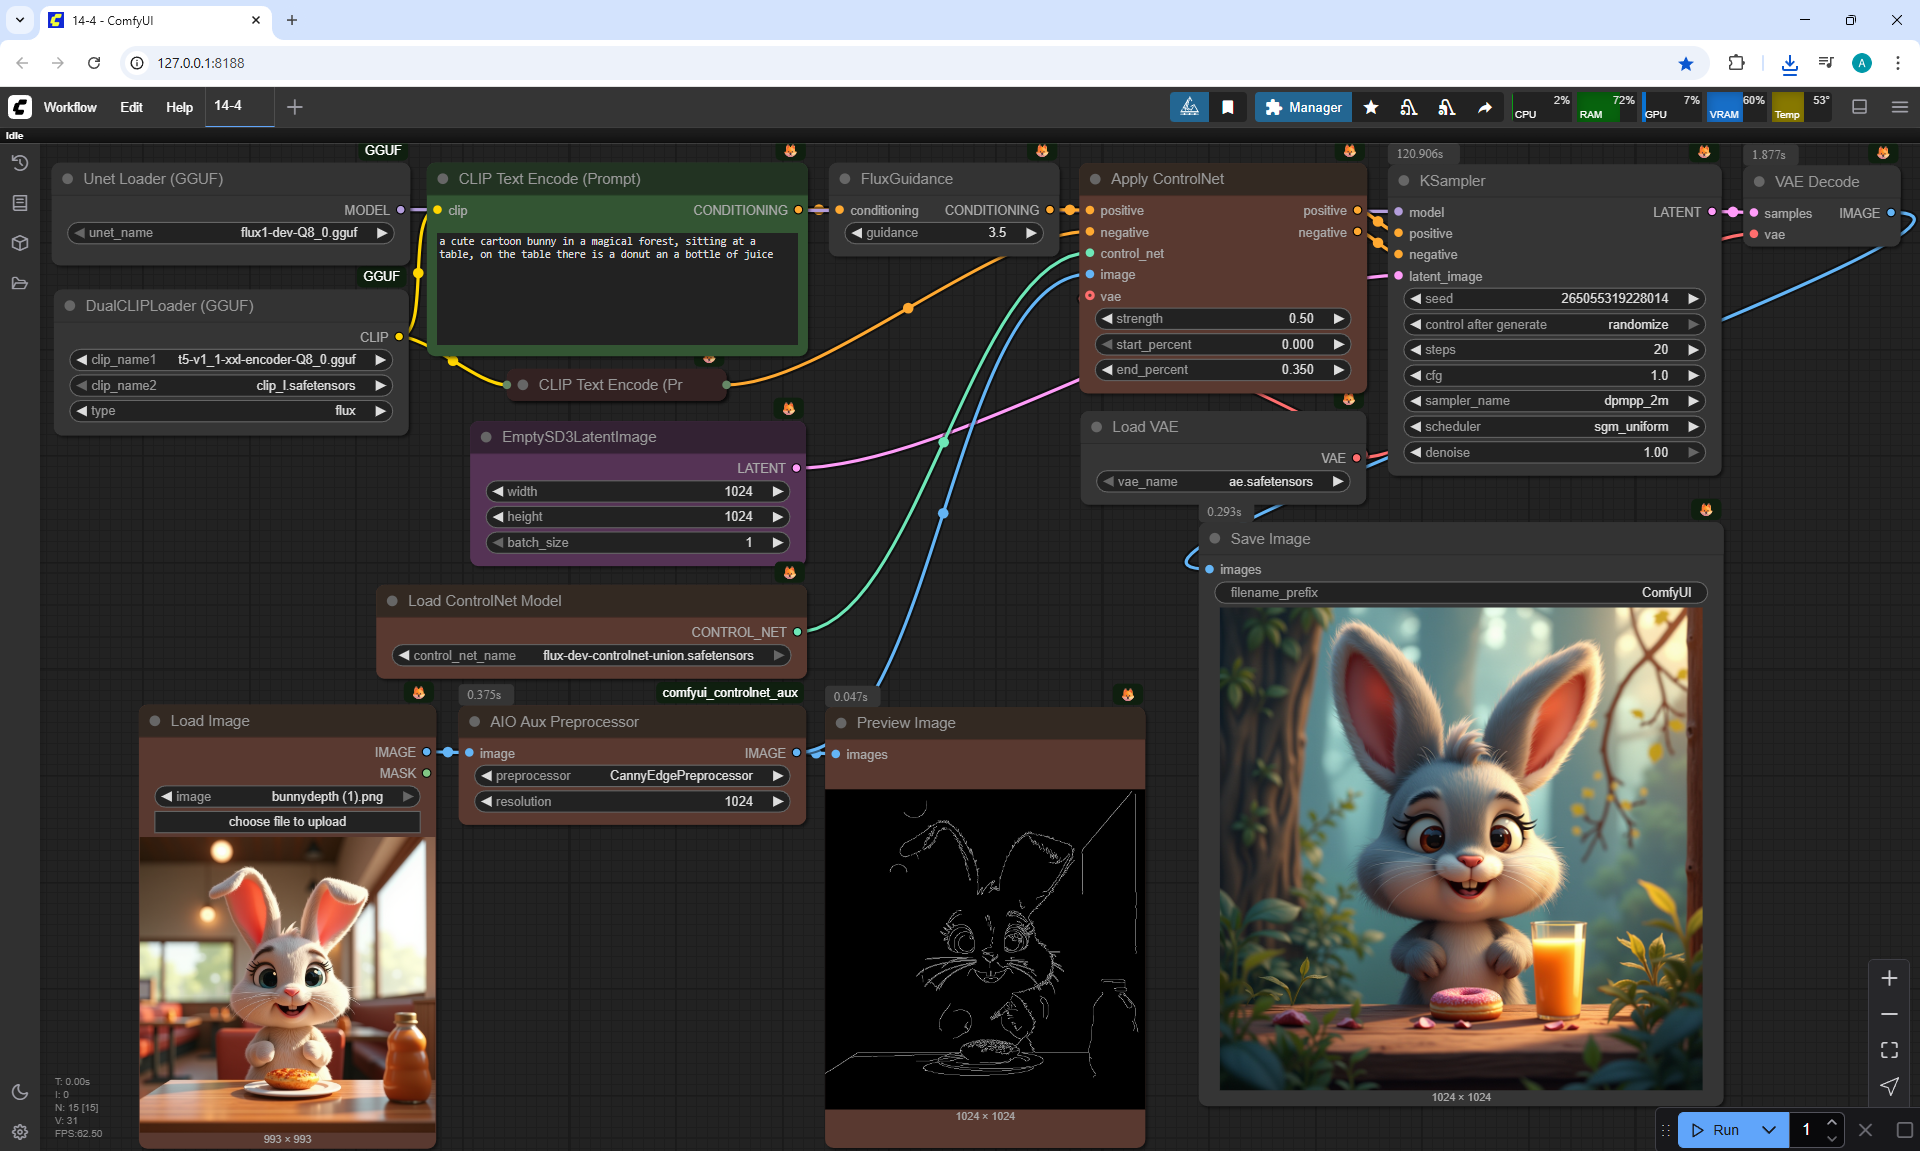Click fit view icon in canvas controls
Screen dimensions: 1920x1151
pos(1889,1050)
